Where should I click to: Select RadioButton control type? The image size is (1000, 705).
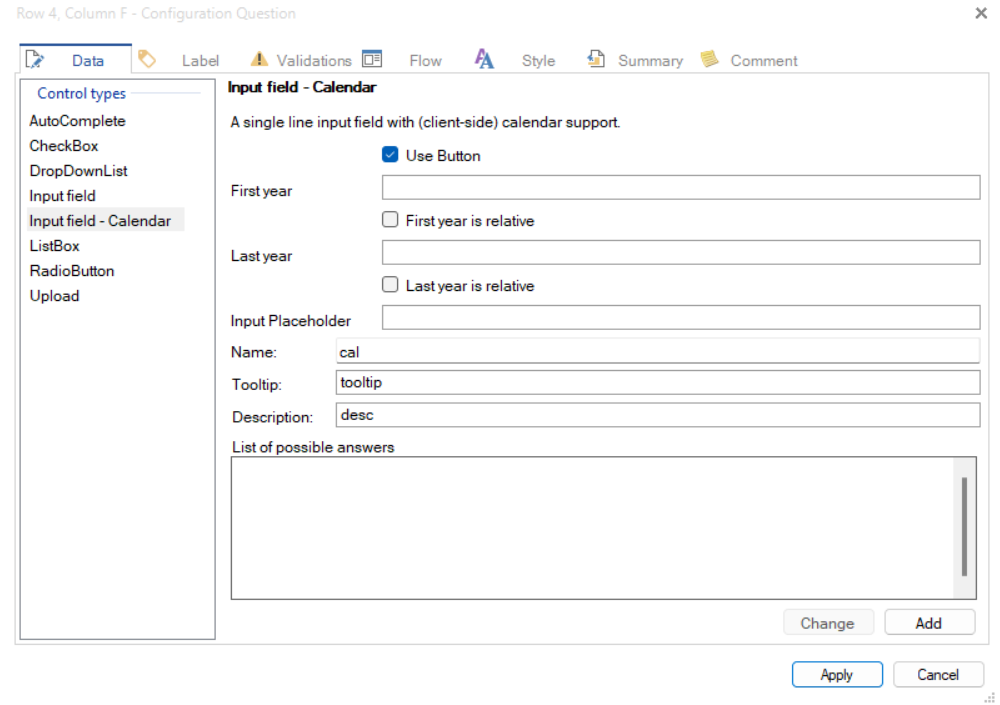[x=72, y=271]
